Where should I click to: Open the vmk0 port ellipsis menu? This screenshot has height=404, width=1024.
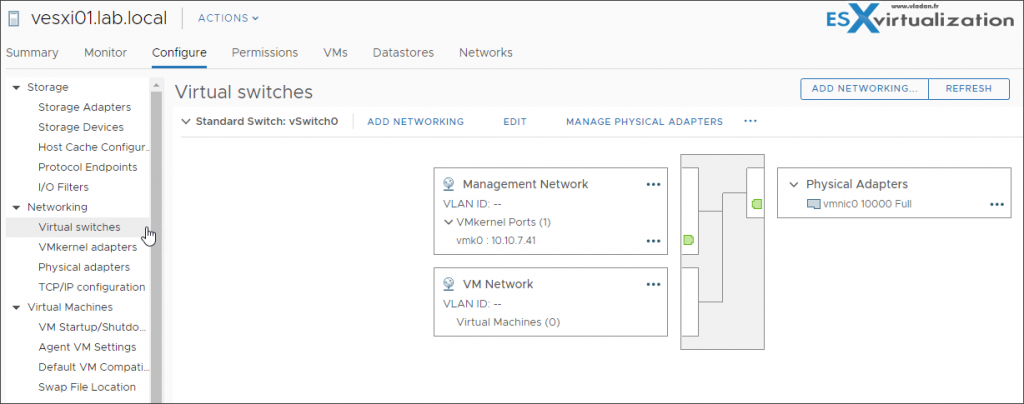click(x=653, y=241)
